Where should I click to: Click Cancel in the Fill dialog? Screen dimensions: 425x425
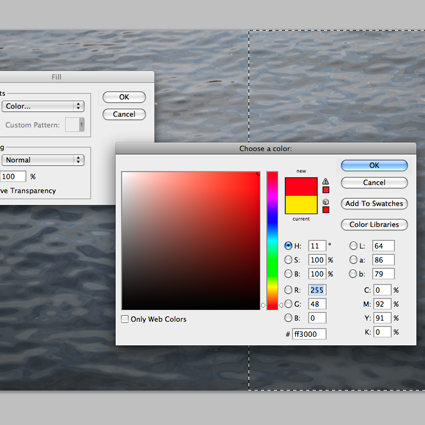tap(124, 114)
